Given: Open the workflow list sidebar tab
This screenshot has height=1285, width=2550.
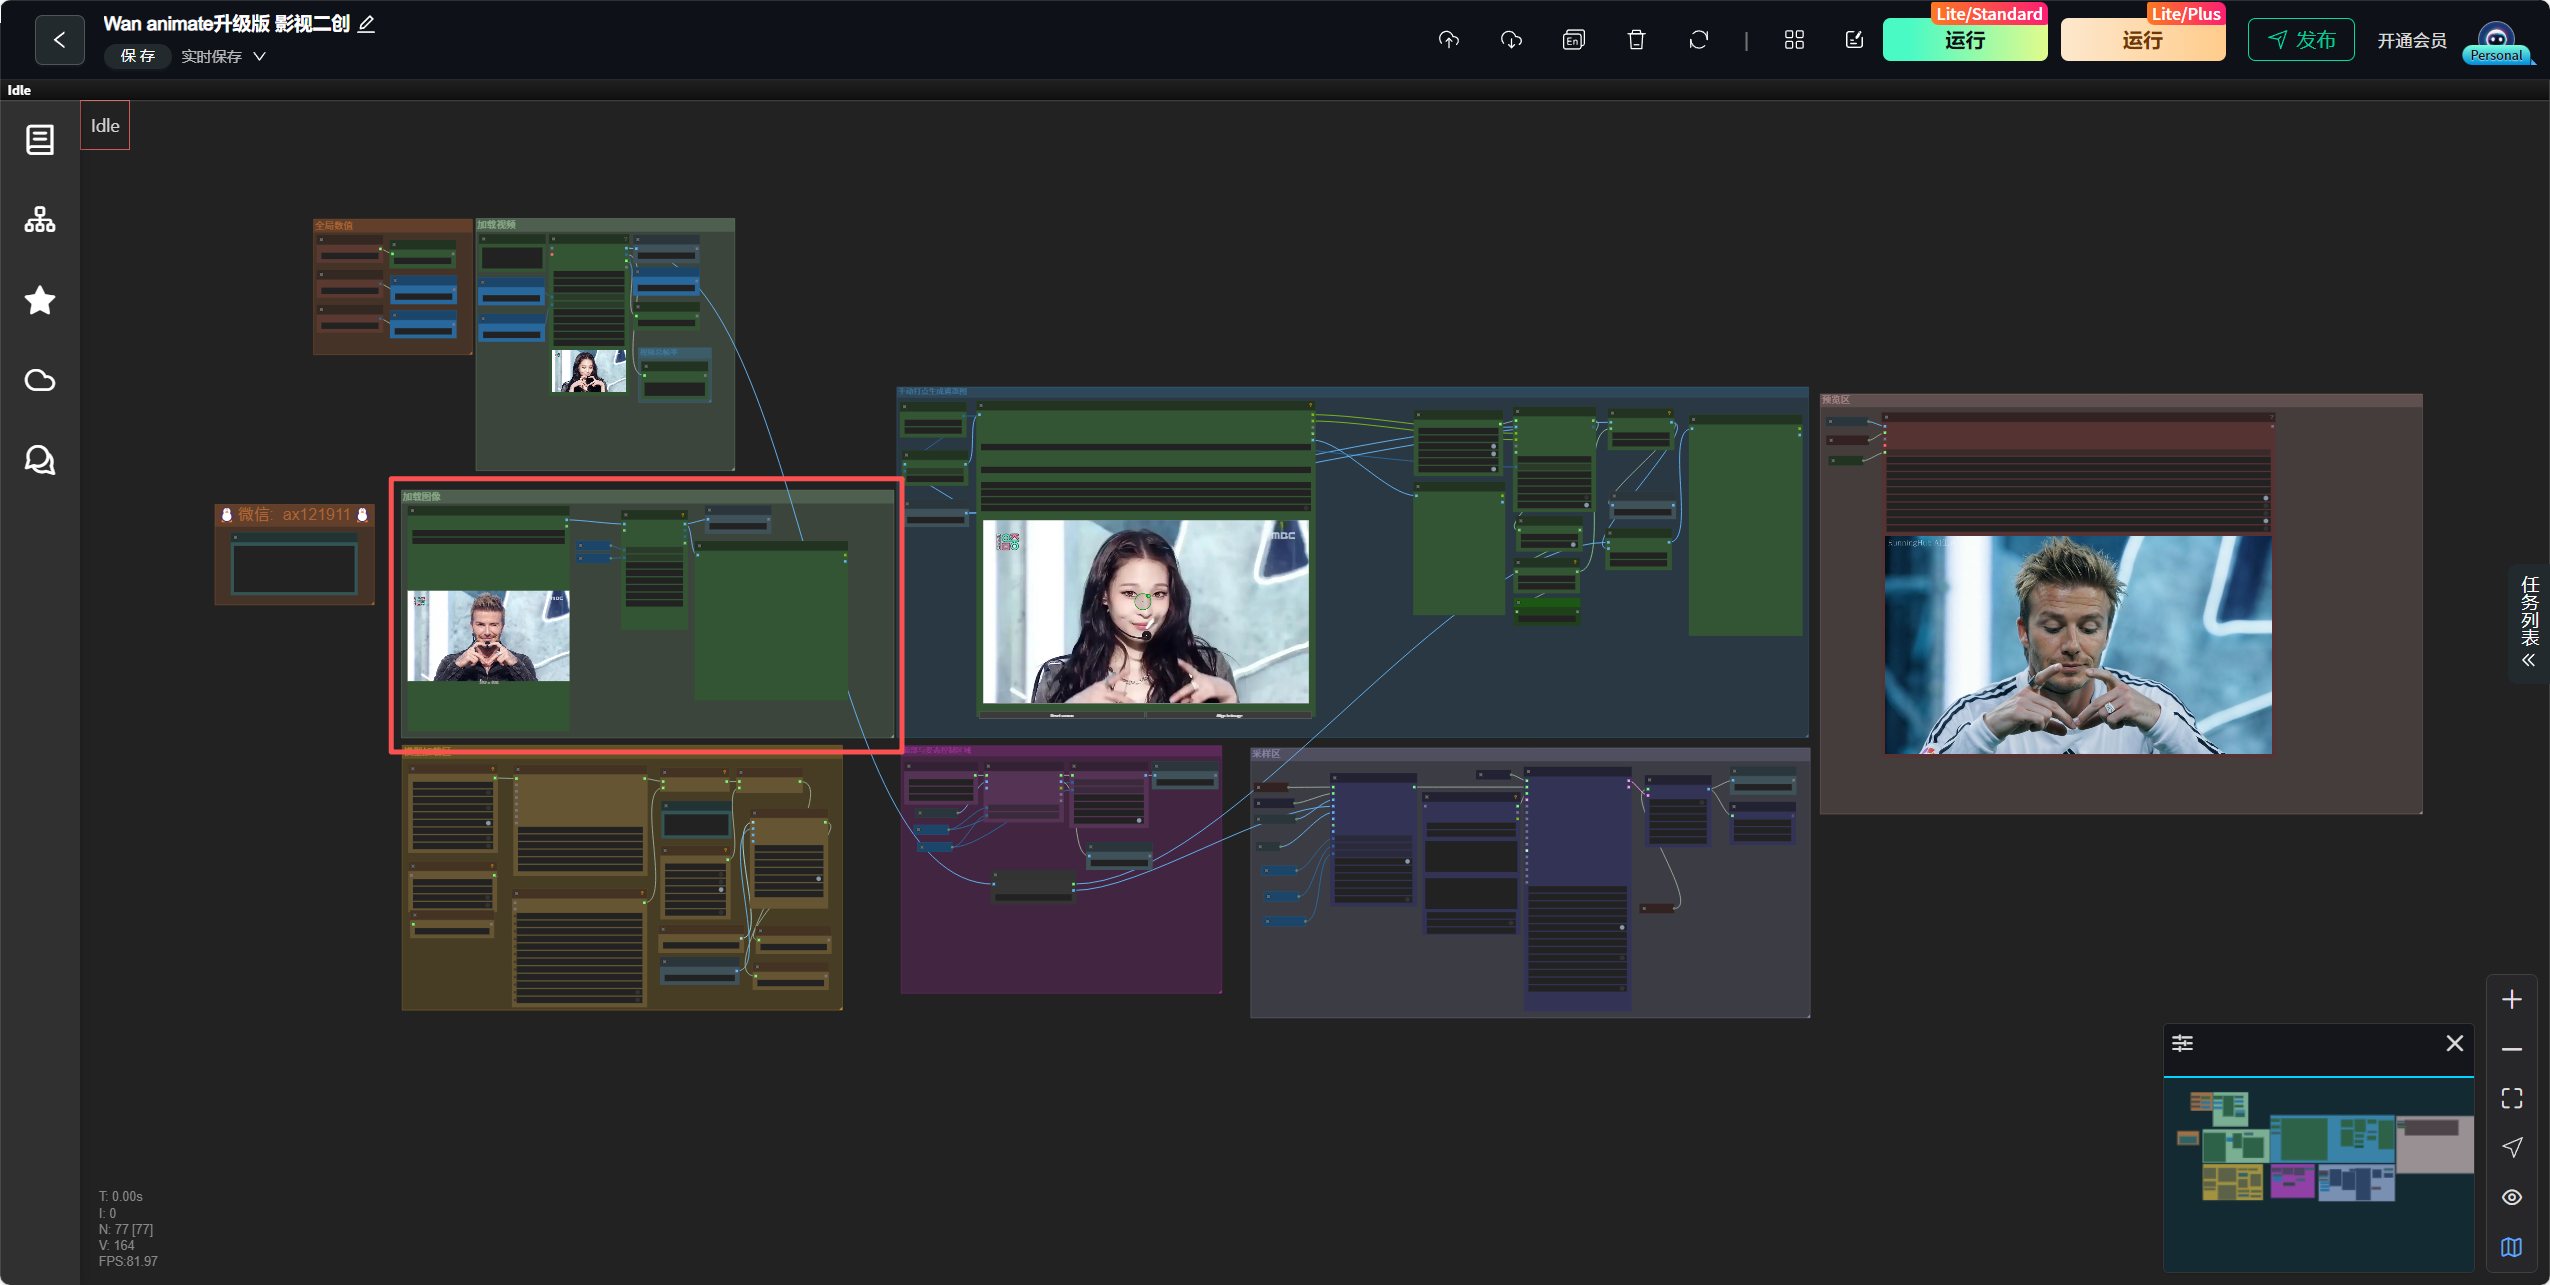Looking at the screenshot, I should (x=40, y=140).
